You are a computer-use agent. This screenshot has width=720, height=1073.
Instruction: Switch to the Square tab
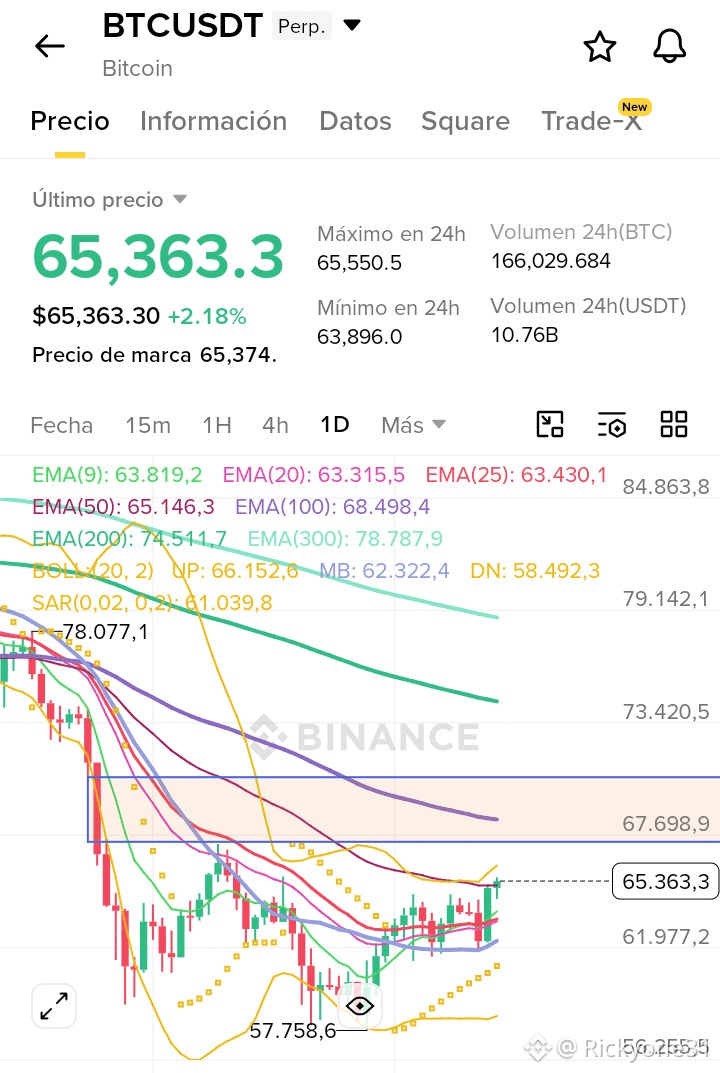[x=465, y=121]
